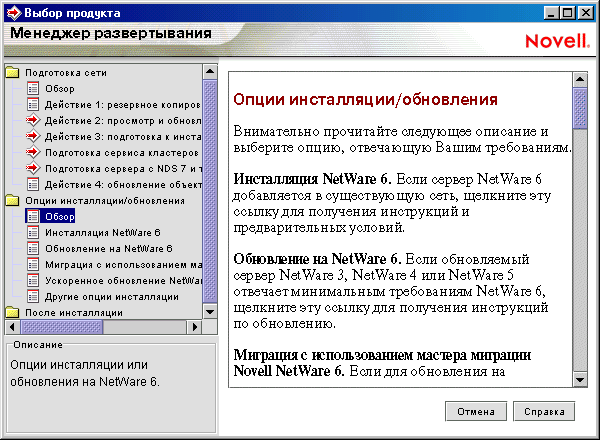Select the Подготовка сети tree node

66,73
